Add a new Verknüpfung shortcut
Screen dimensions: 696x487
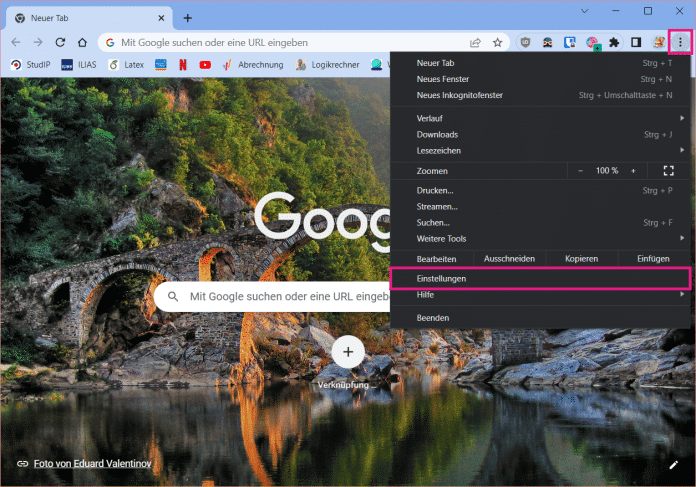pyautogui.click(x=348, y=351)
